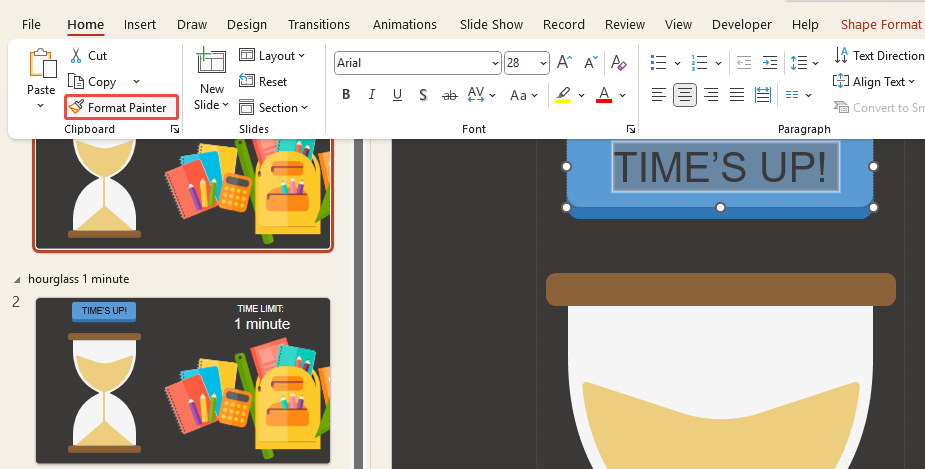This screenshot has height=469, width=925.
Task: Open the Shape Format tab
Action: click(881, 24)
